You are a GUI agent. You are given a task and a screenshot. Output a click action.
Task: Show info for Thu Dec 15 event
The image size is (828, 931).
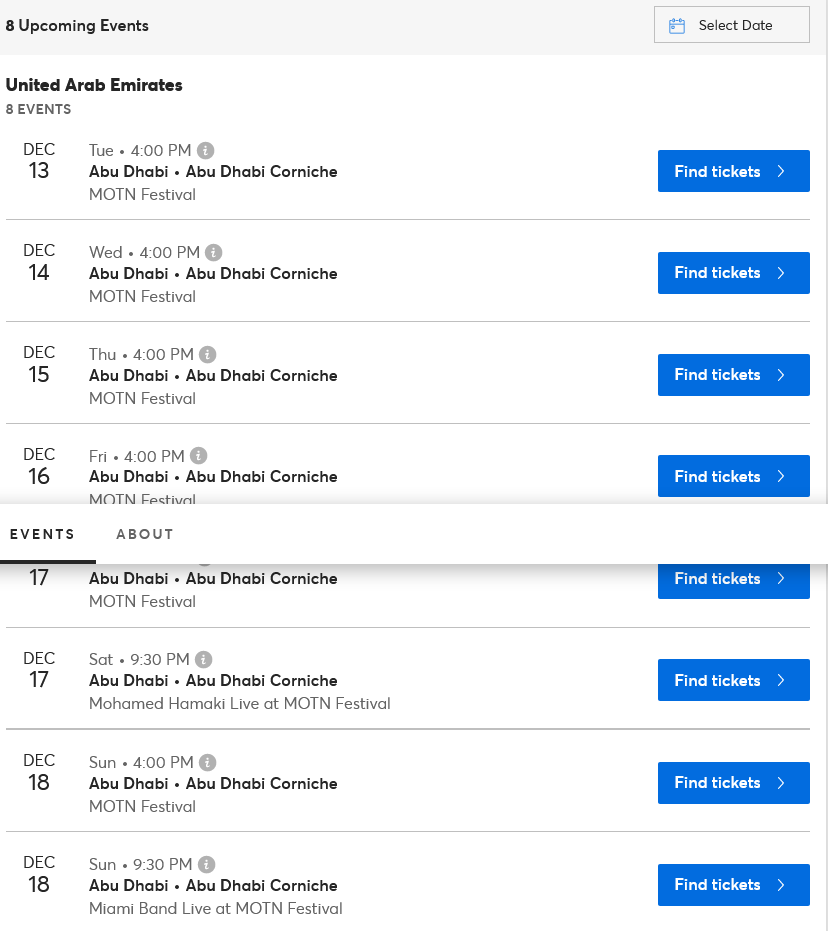[x=208, y=354]
